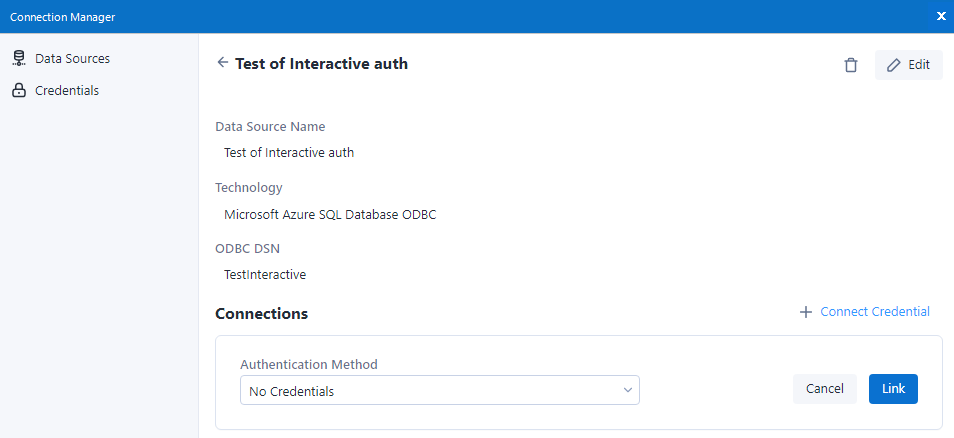Click the Connections section heading
This screenshot has height=438, width=954.
click(261, 314)
